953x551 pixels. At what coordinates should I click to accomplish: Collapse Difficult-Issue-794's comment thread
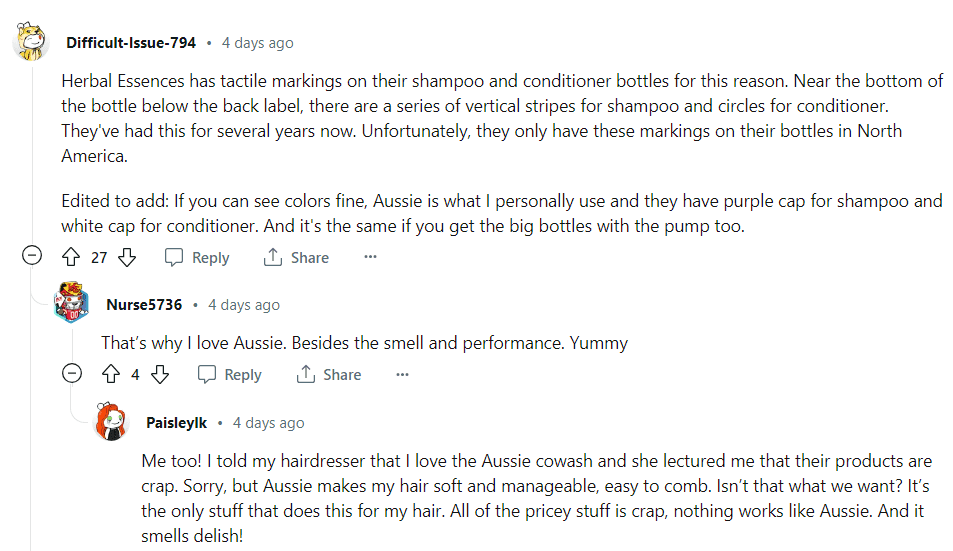click(x=32, y=257)
